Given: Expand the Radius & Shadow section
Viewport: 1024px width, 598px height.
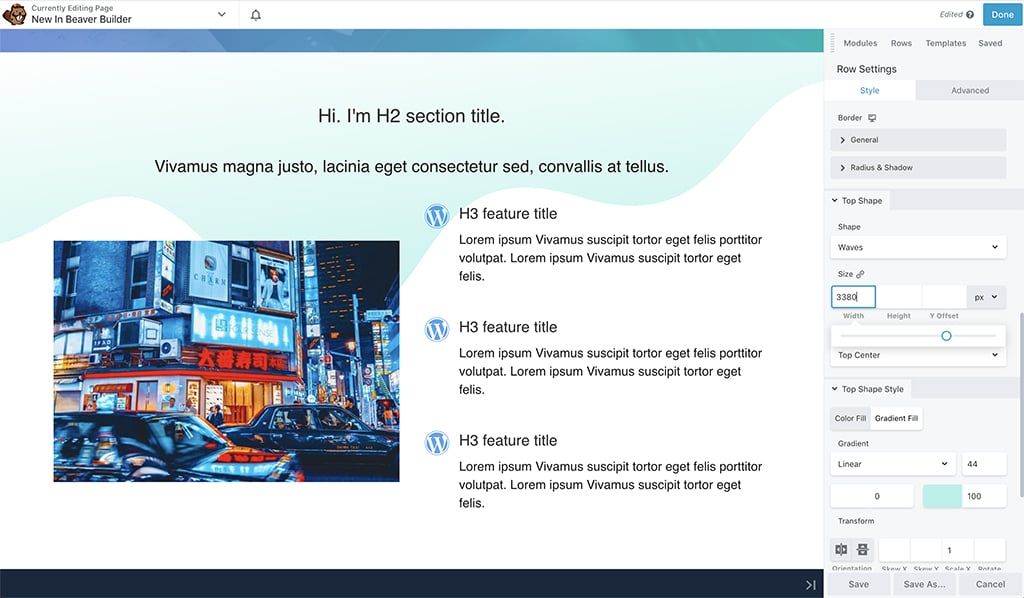Looking at the screenshot, I should pos(918,167).
